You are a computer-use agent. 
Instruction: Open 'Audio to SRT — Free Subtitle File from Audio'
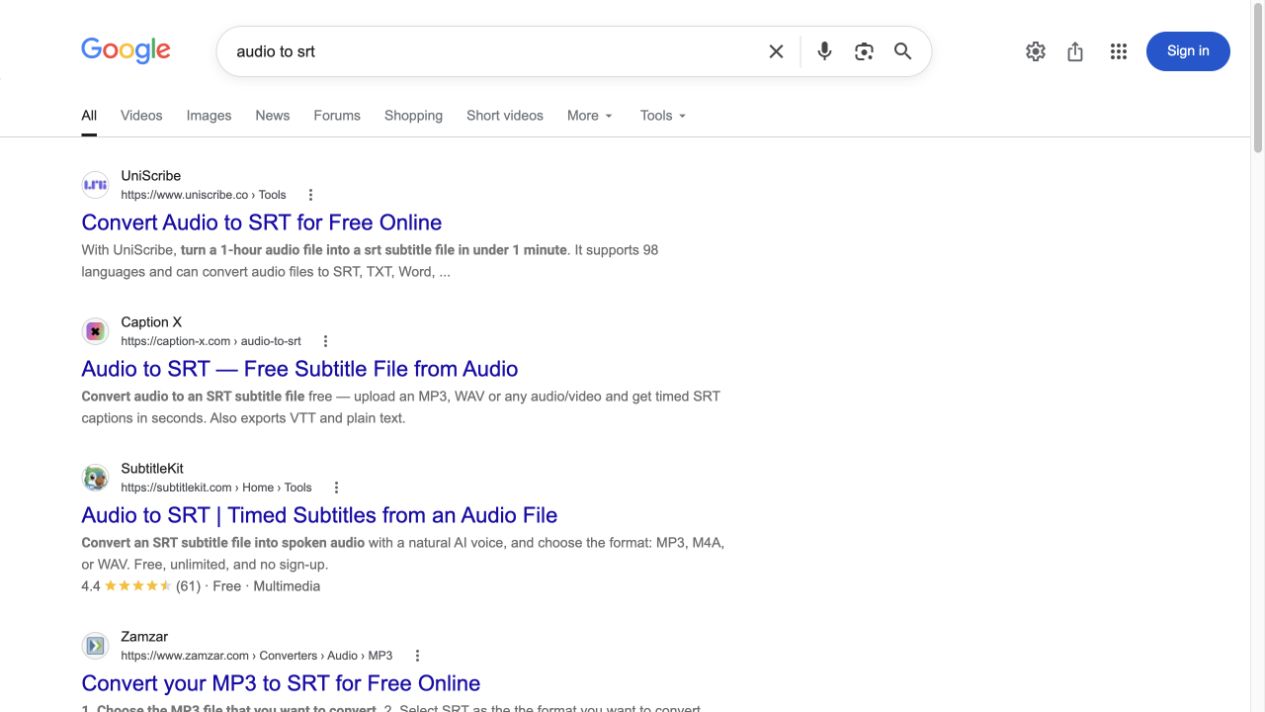(x=299, y=369)
